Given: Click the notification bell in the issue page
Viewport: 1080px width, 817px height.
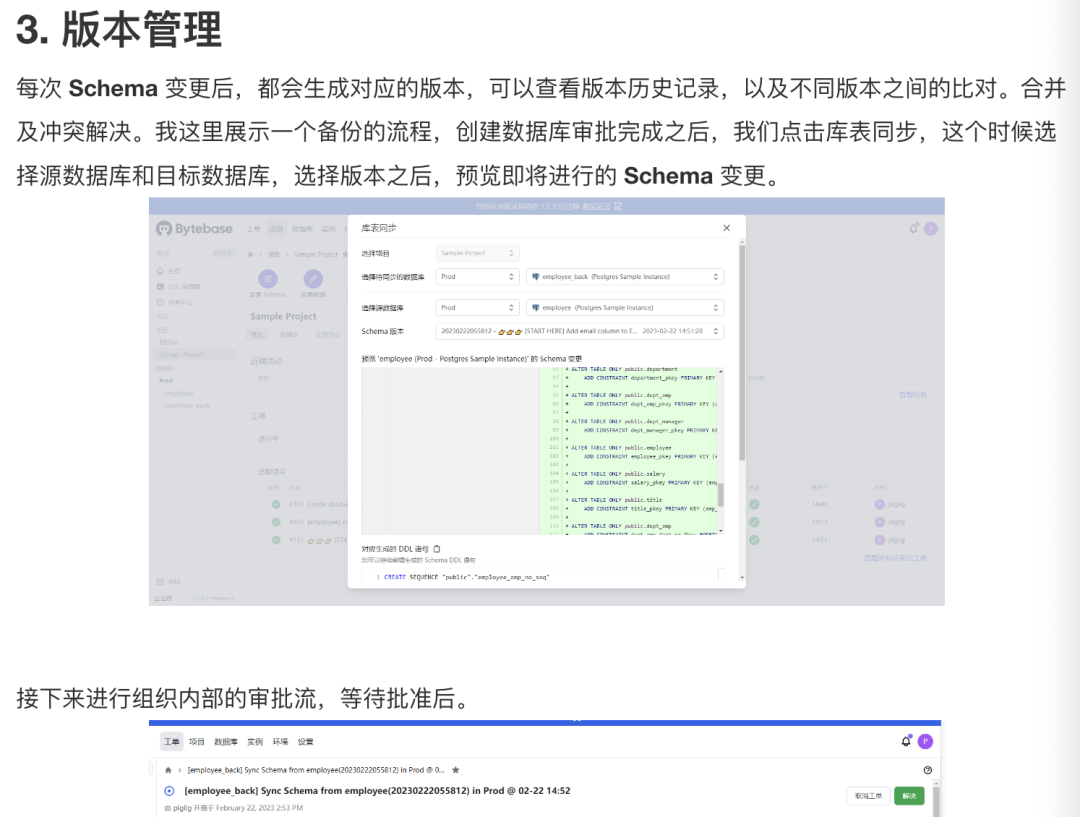Looking at the screenshot, I should pyautogui.click(x=906, y=741).
